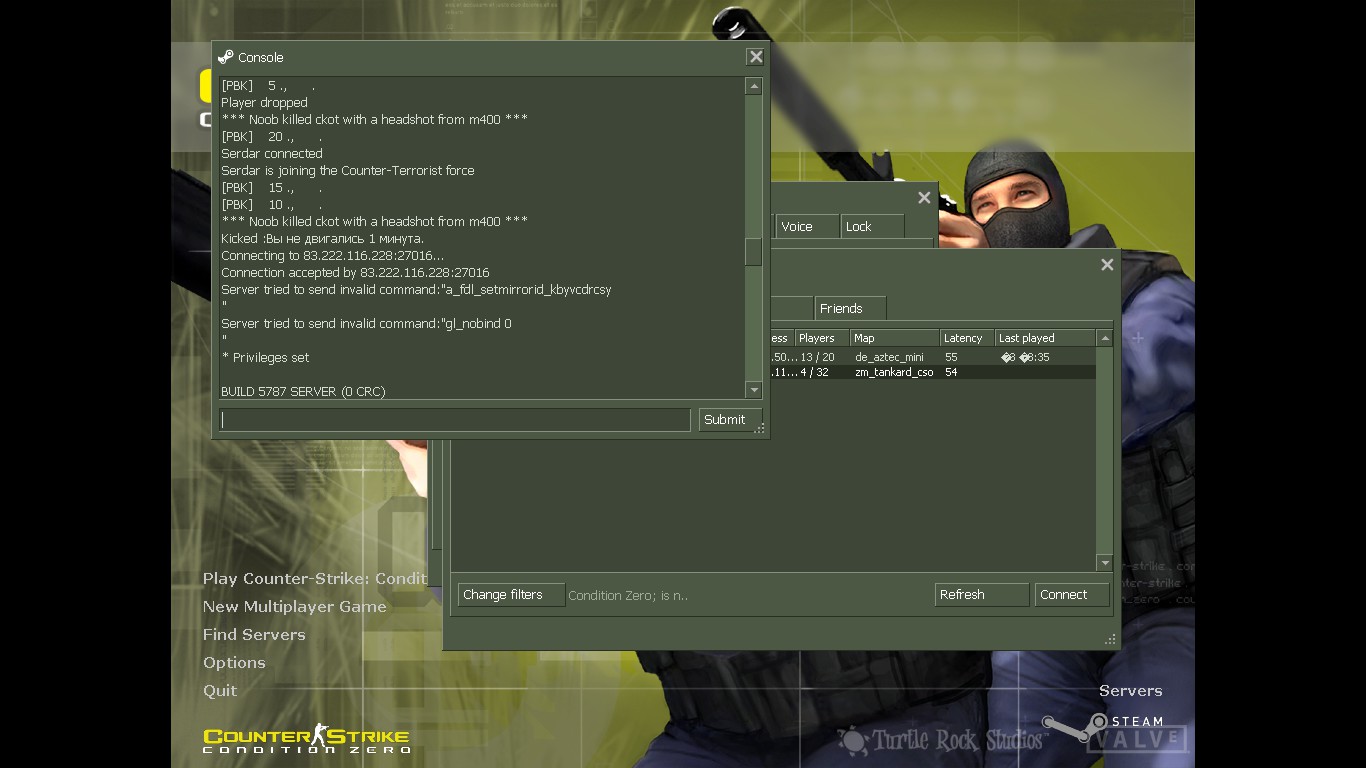The image size is (1366, 768).
Task: Click server list scroll down arrow
Action: coord(1104,563)
